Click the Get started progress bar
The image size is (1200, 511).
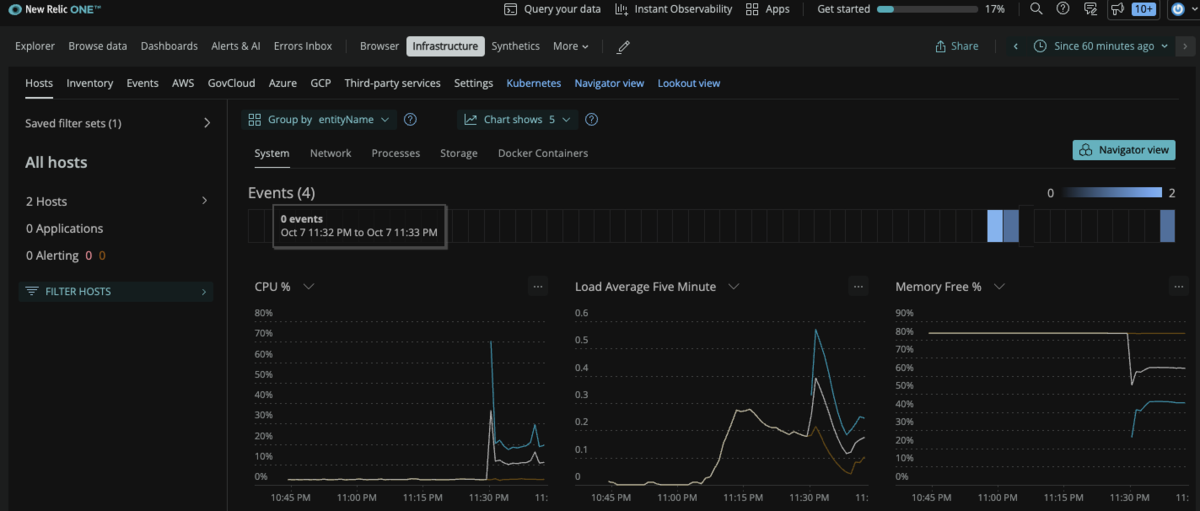pos(927,9)
